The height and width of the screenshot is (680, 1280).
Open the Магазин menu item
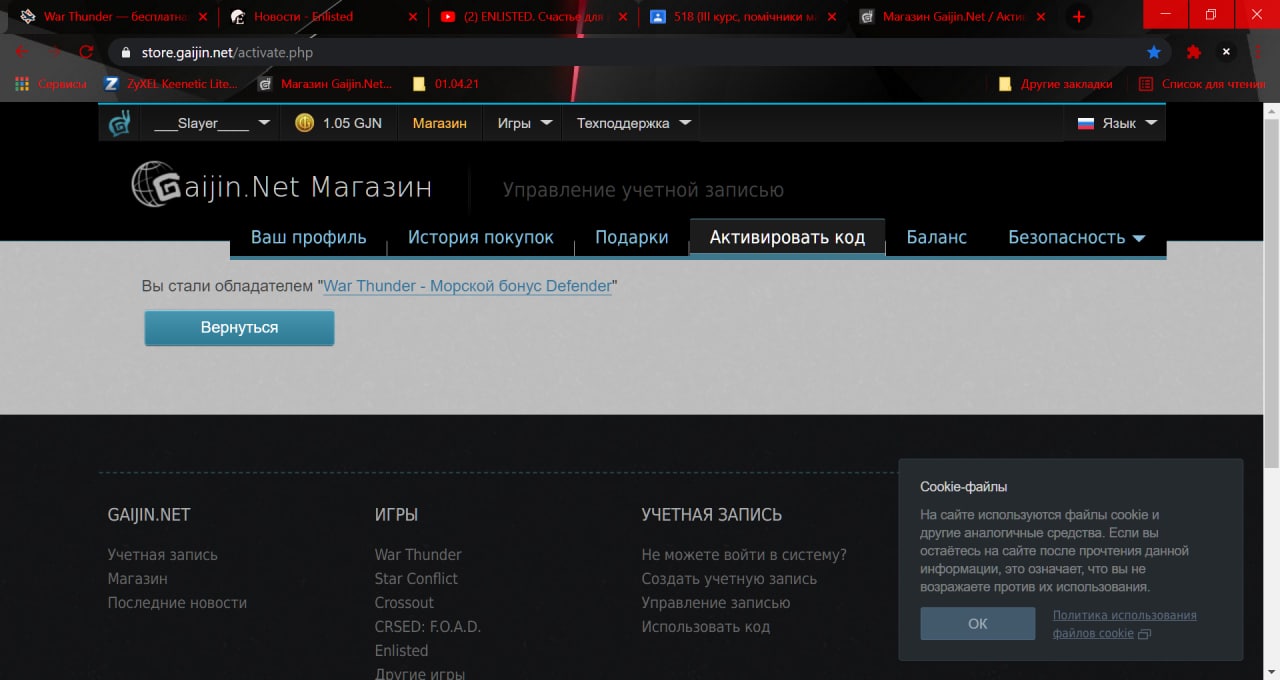coord(439,123)
